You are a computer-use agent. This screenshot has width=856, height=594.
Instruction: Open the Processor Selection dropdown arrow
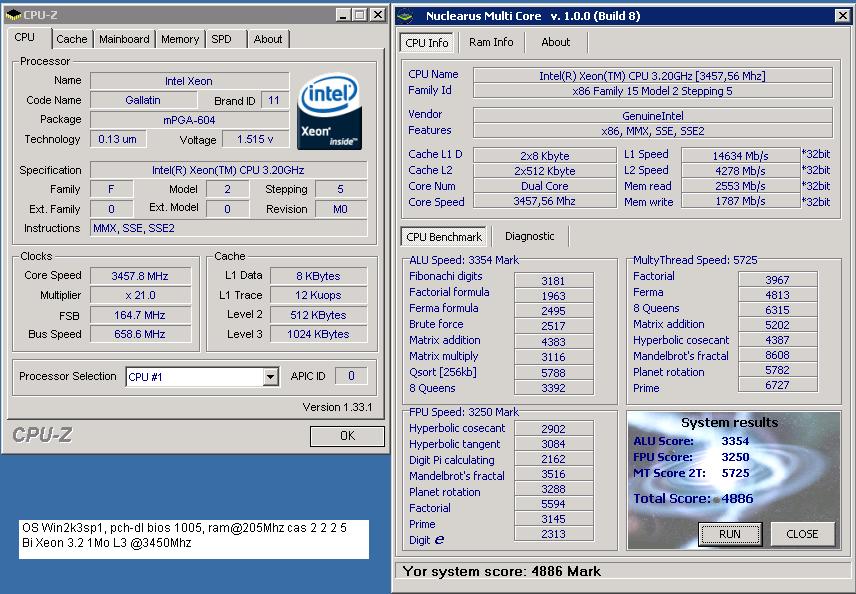point(271,377)
